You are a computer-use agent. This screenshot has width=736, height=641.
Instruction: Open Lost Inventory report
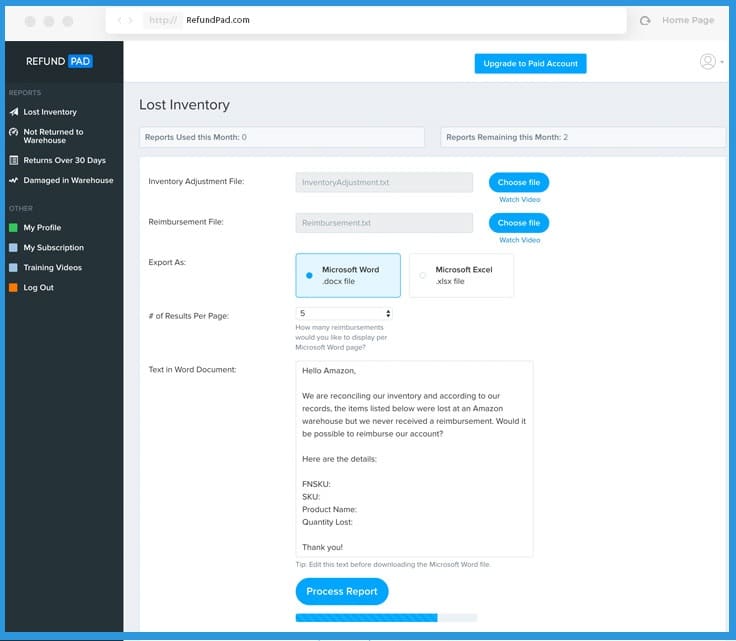click(50, 112)
